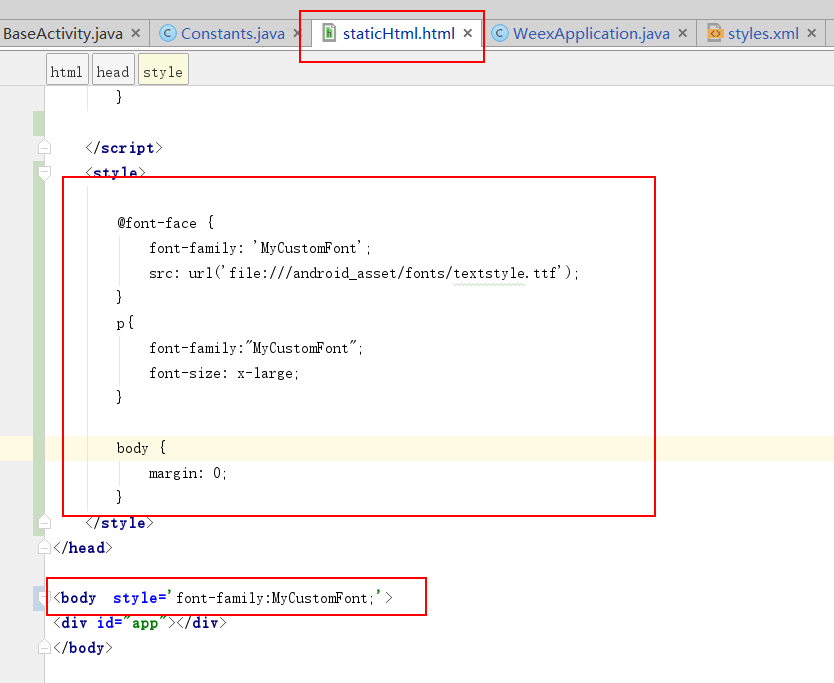Close the WeexApplication.java tab
Image resolution: width=834 pixels, height=683 pixels.
[x=683, y=34]
